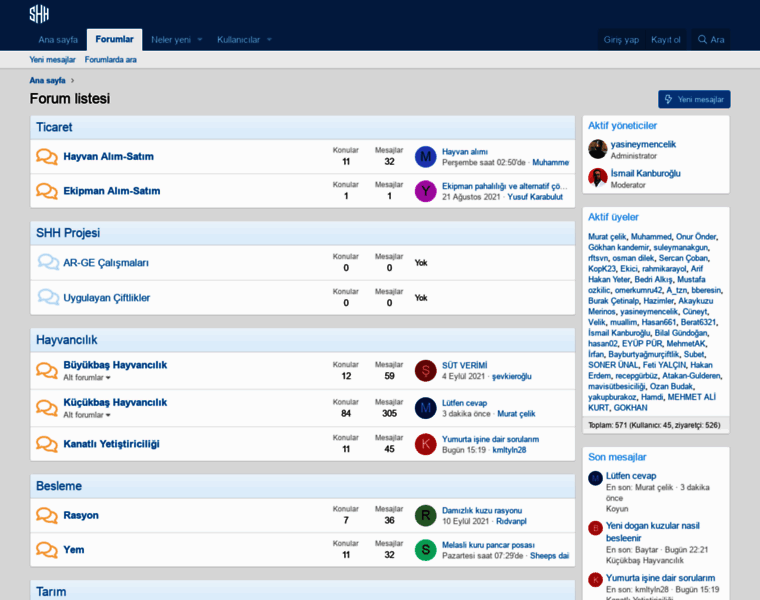Click the Hayvan Alım-Satım forum speech-bubble icon
The height and width of the screenshot is (600, 760).
pos(47,157)
